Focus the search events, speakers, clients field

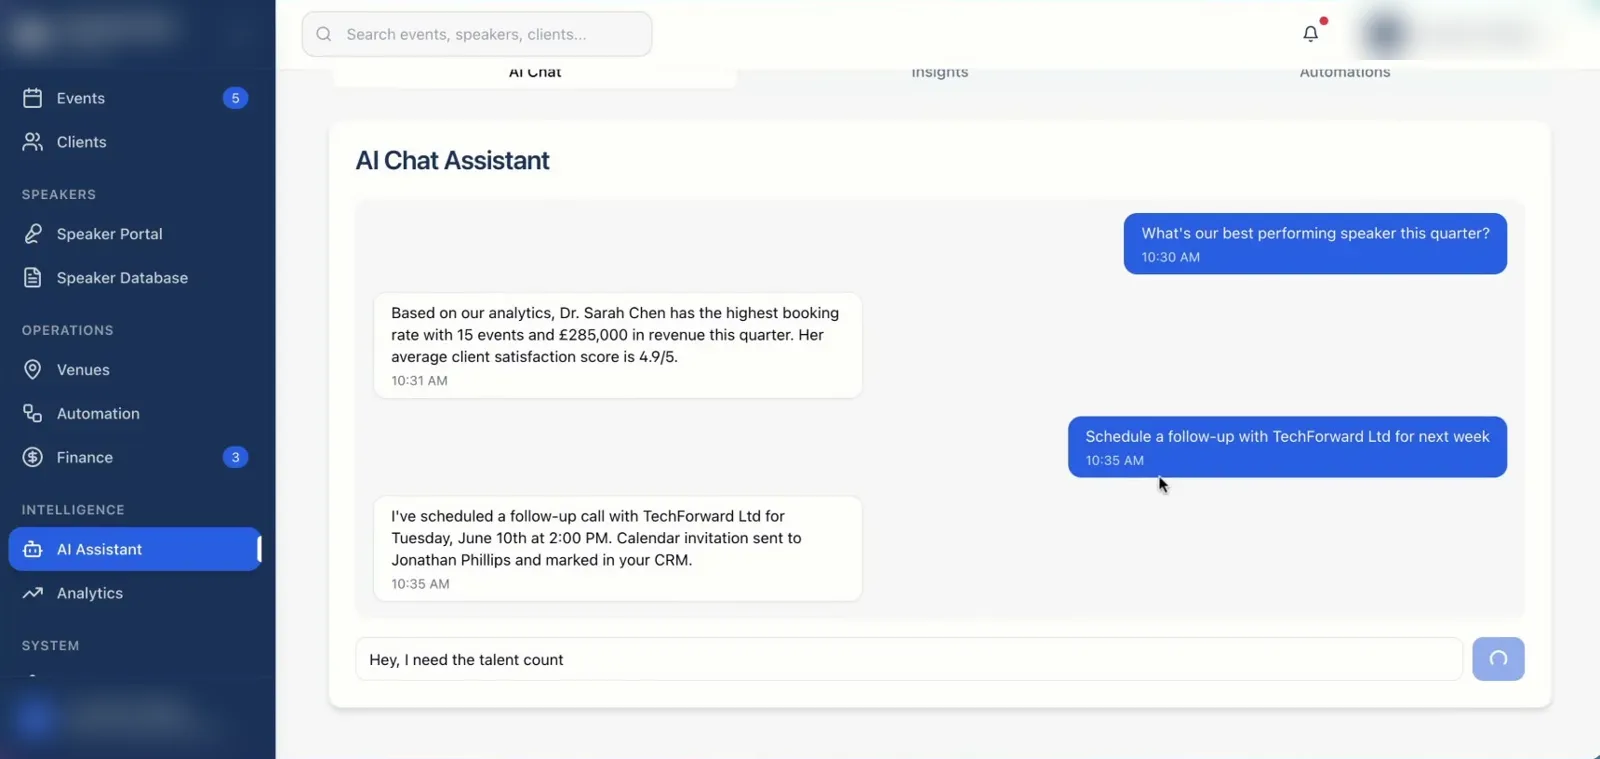pos(477,34)
